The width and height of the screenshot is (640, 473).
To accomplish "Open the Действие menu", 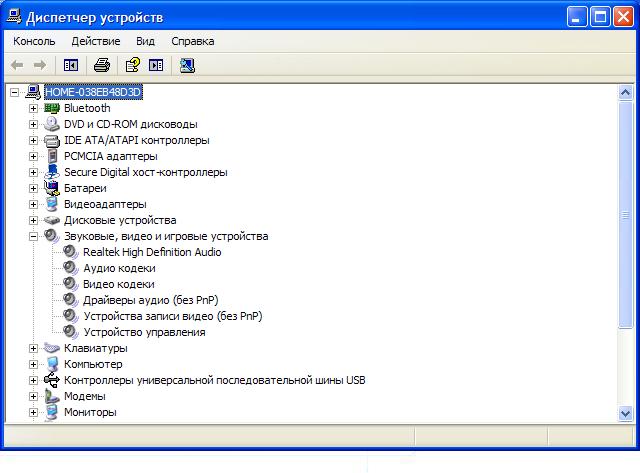I will (96, 41).
